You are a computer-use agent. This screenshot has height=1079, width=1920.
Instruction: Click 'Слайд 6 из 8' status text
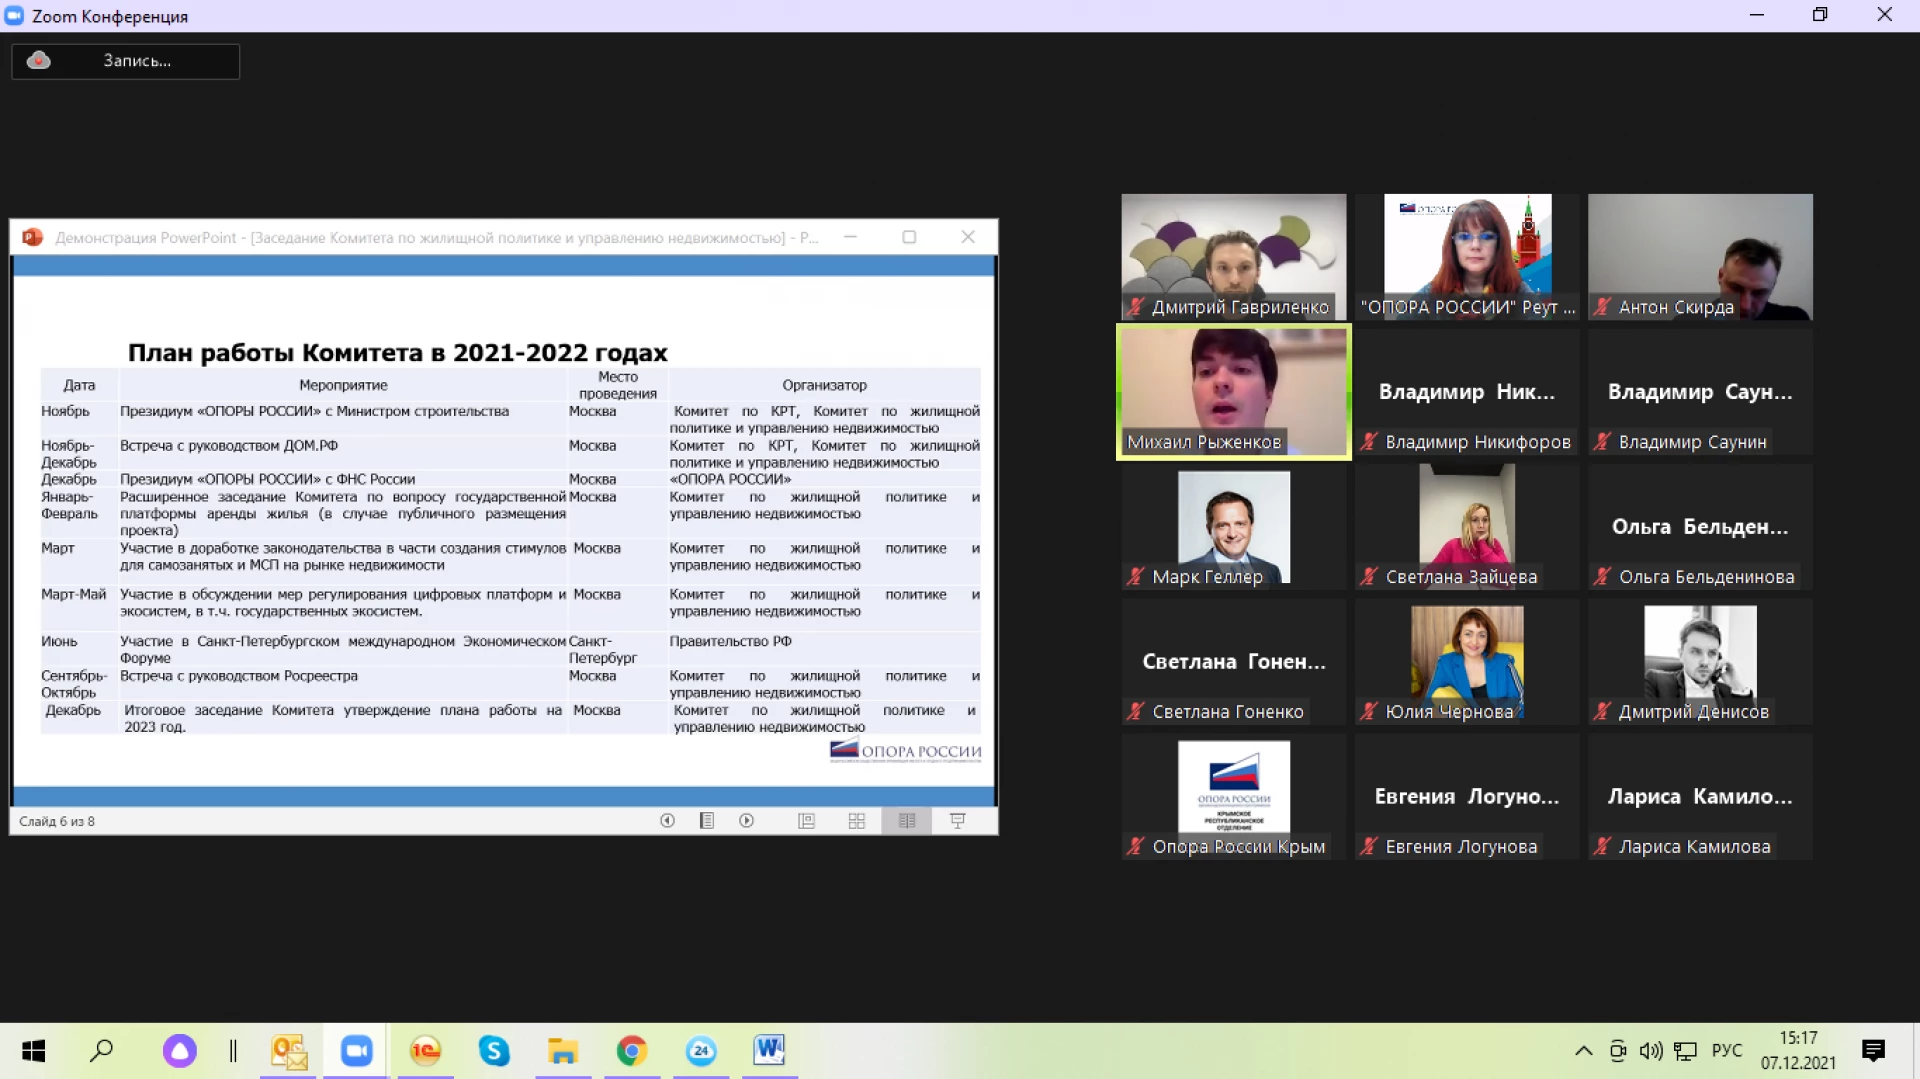click(x=57, y=821)
